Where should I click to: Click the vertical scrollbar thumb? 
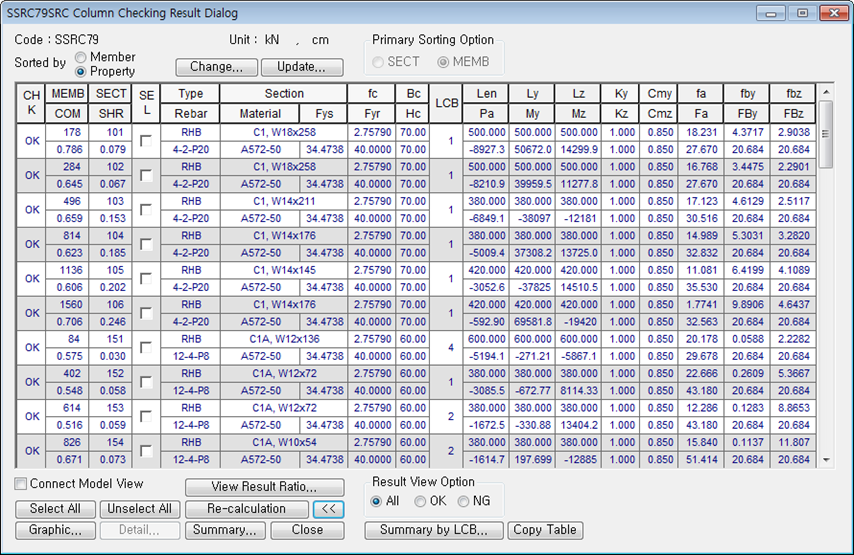click(x=826, y=134)
